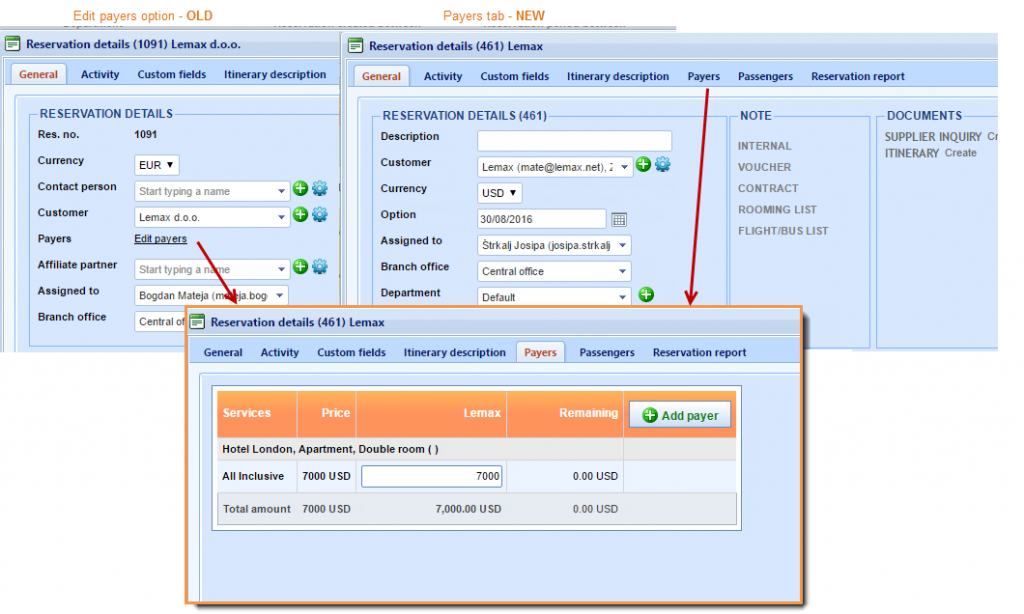Screen dimensions: 1024x614
Task: Add new customer plus icon in reservation 1091
Action: point(300,214)
